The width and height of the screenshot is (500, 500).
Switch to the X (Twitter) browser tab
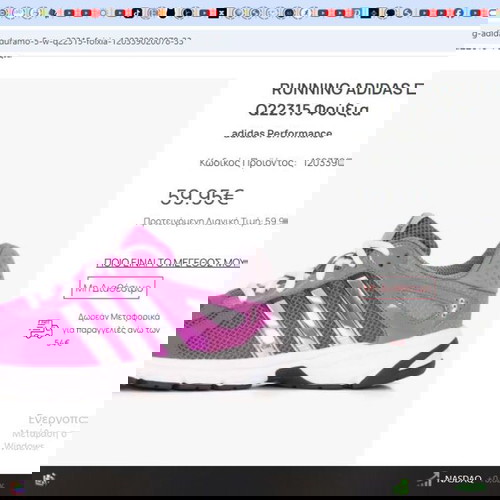tap(222, 13)
